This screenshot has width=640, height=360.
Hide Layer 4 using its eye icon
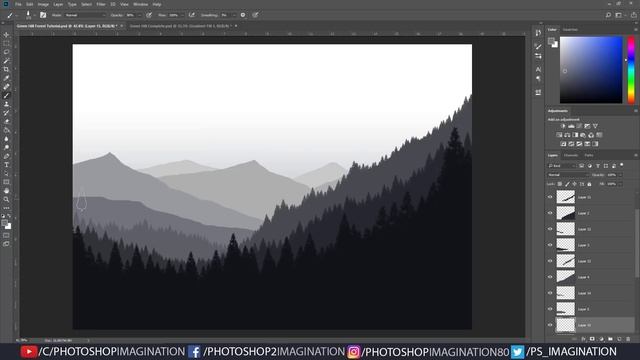click(x=550, y=277)
